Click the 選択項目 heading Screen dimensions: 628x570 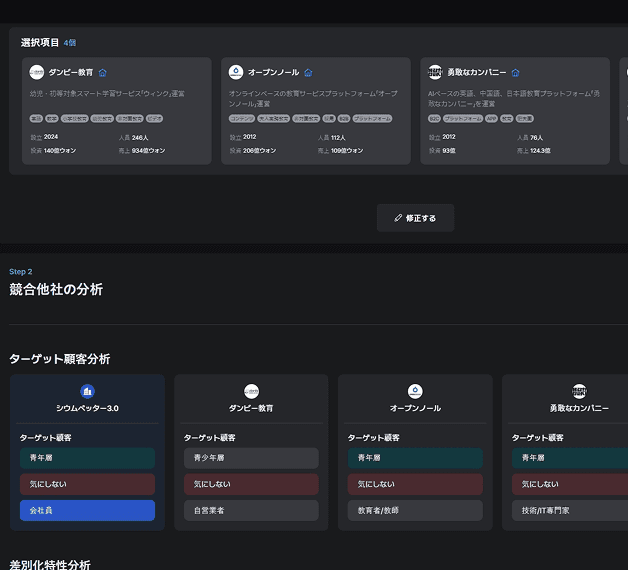(x=40, y=42)
